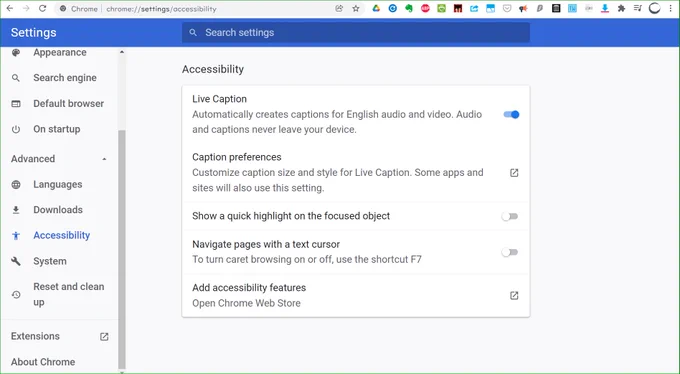
Task: Open the media controls music icon
Action: 638,8
